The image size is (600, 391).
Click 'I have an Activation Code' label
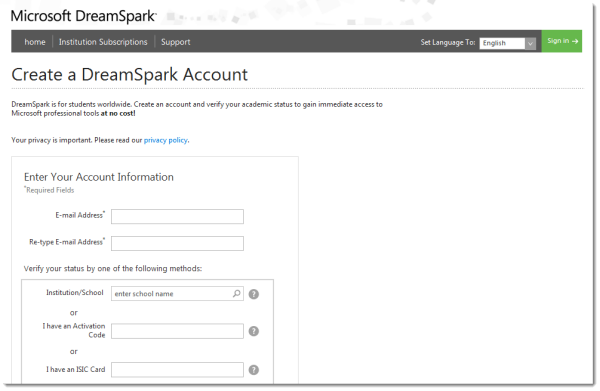click(74, 330)
